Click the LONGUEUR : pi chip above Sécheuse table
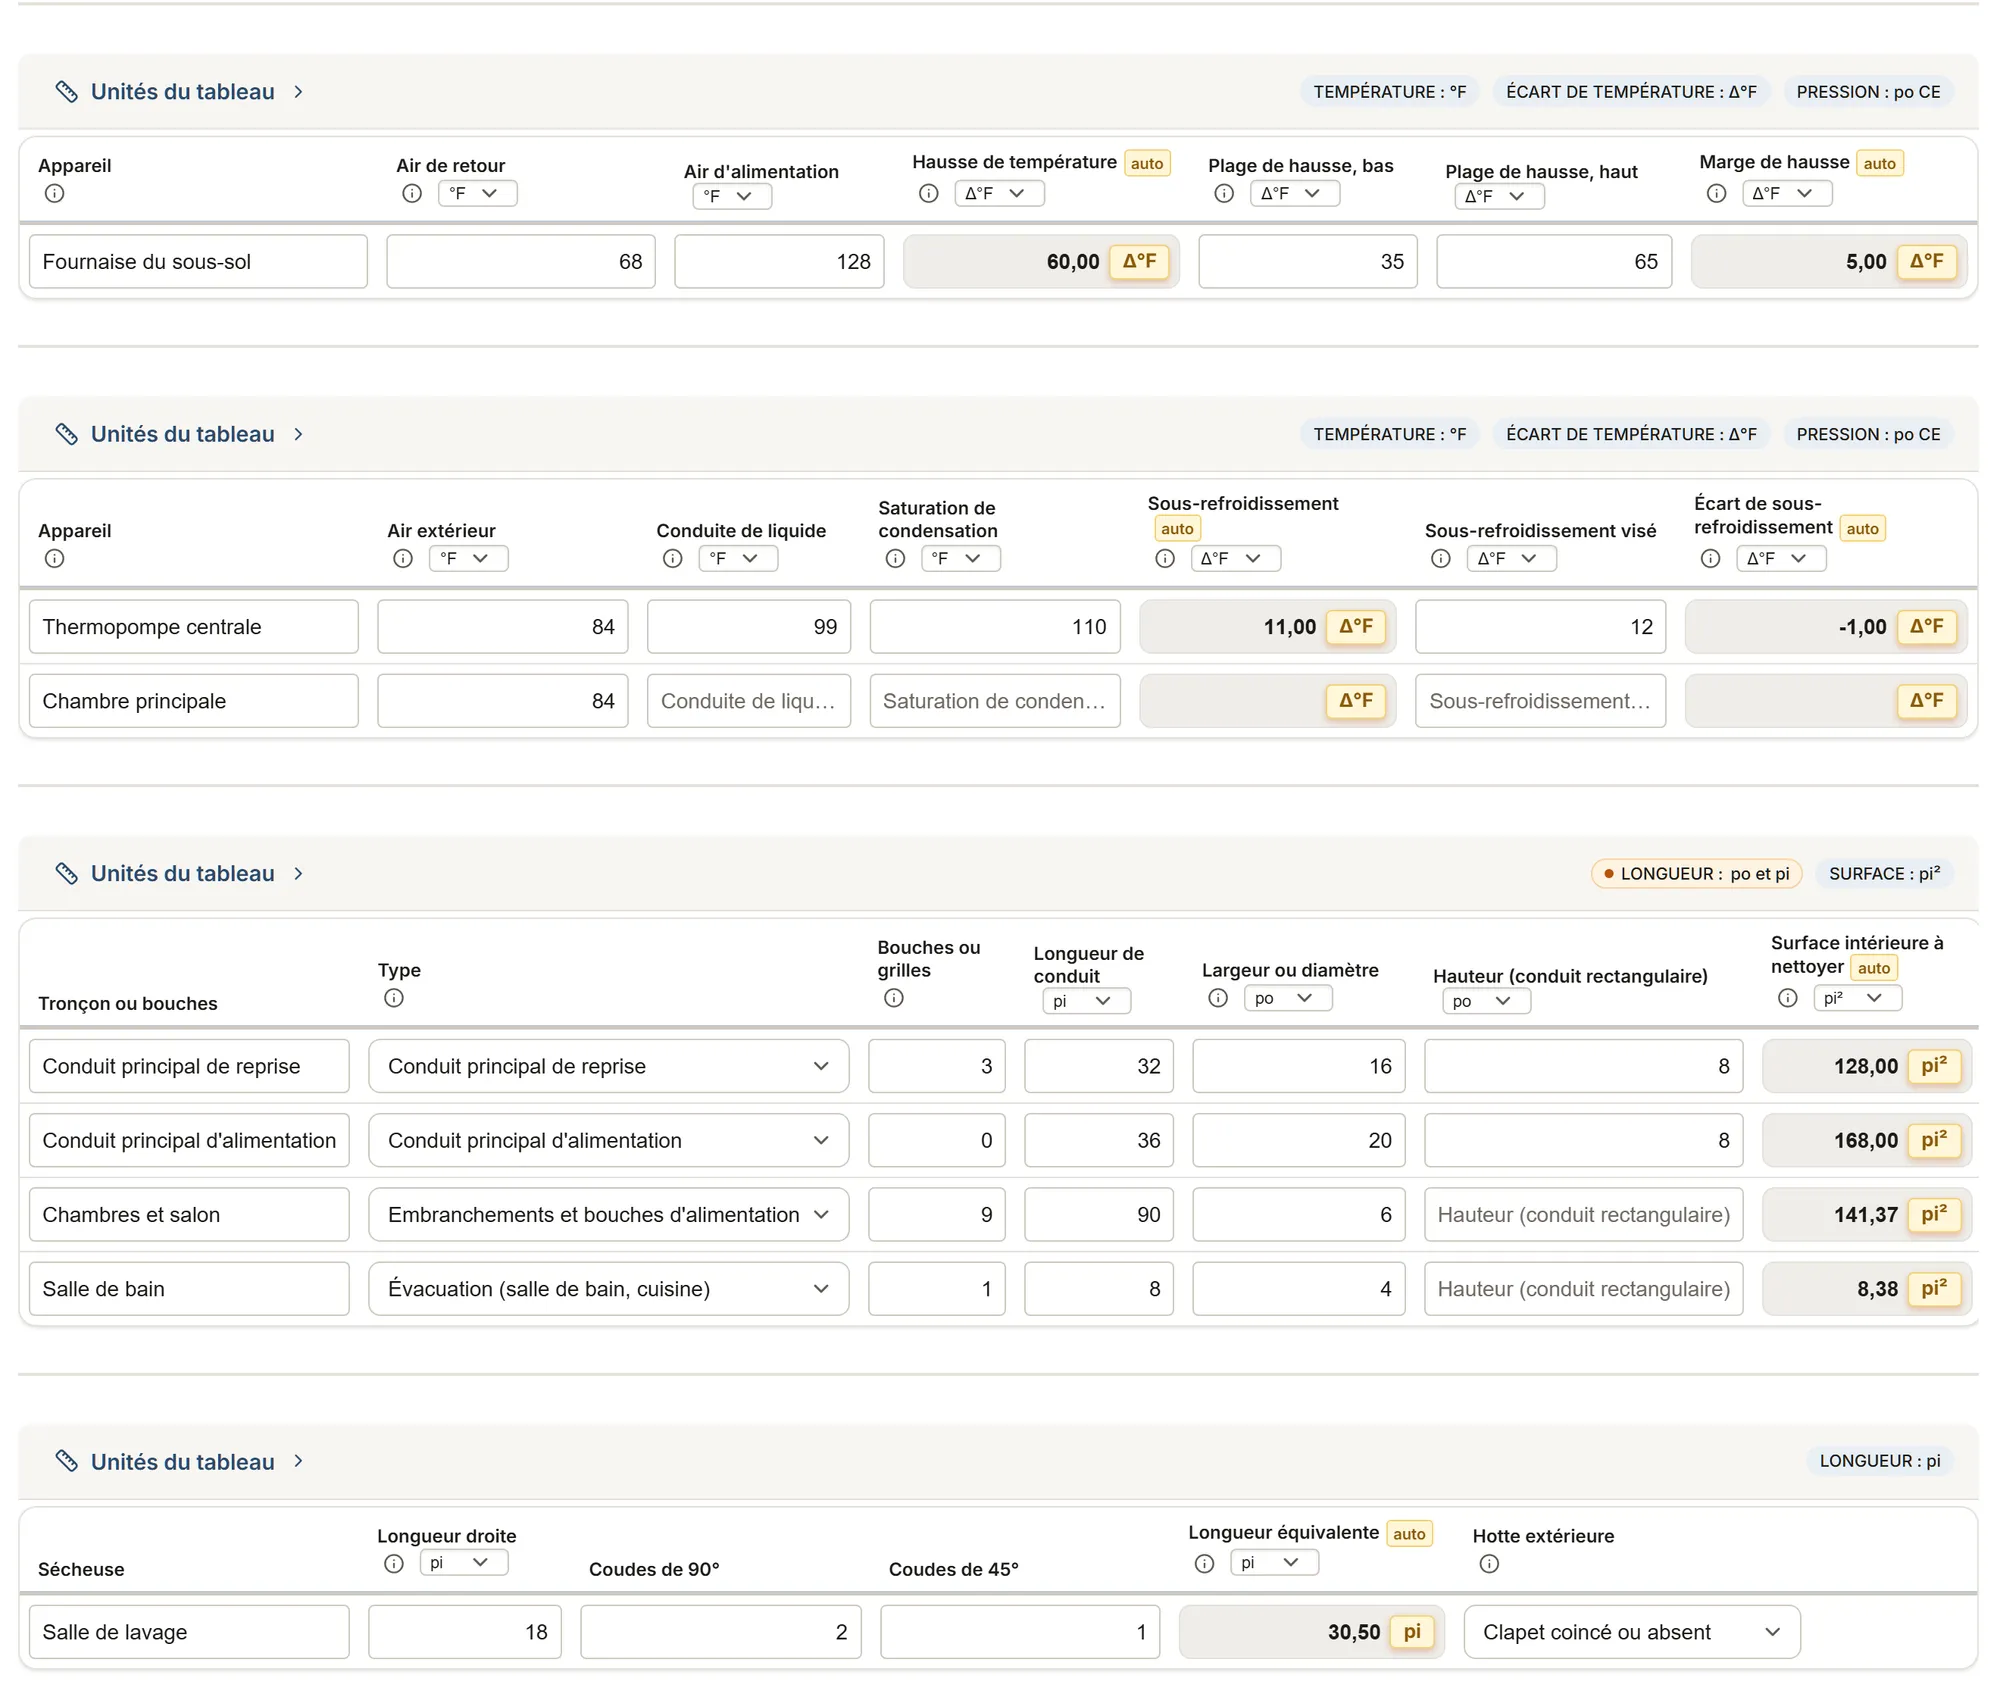The width and height of the screenshot is (2000, 1688). click(1880, 1461)
